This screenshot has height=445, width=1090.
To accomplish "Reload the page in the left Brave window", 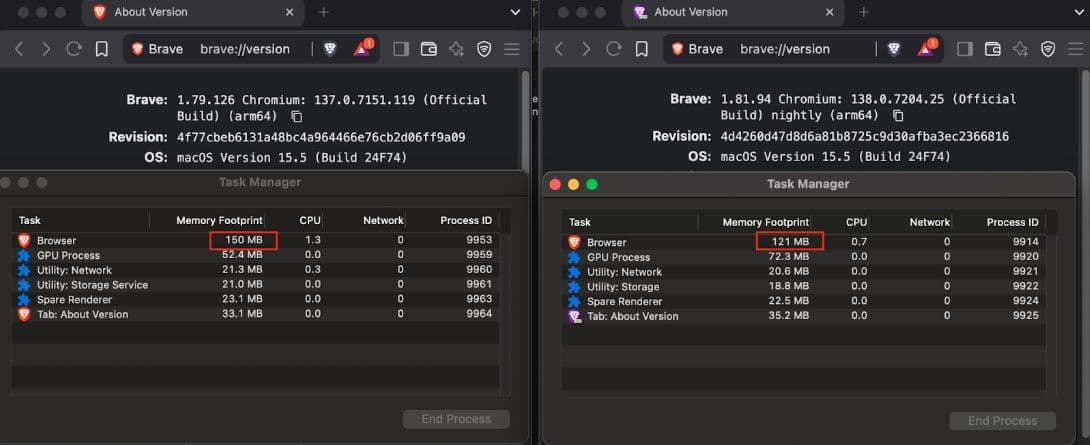I will click(x=74, y=49).
